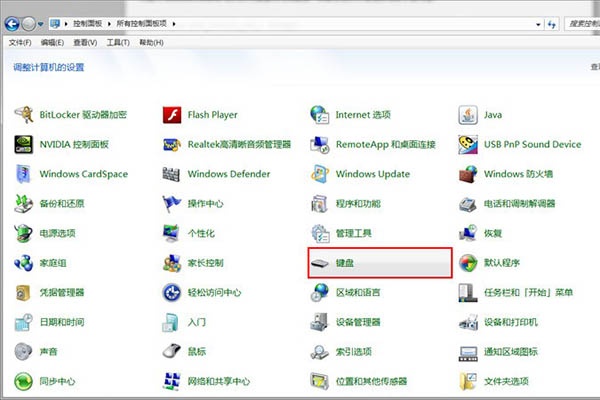Click the control panel search box
Image resolution: width=600 pixels, height=400 pixels.
pos(582,24)
